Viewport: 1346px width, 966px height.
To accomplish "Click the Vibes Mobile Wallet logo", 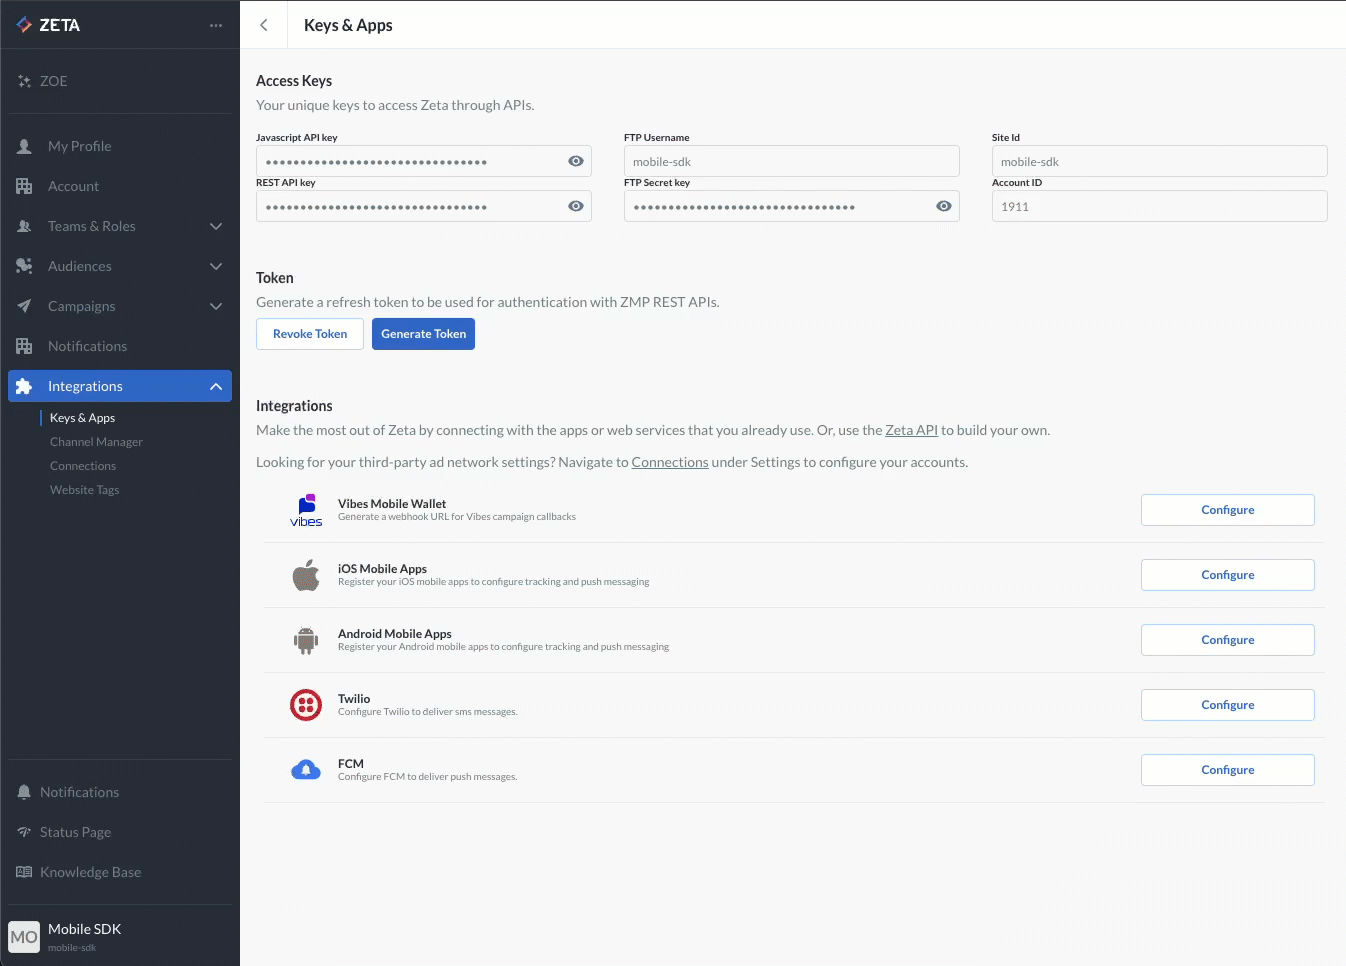I will 306,510.
